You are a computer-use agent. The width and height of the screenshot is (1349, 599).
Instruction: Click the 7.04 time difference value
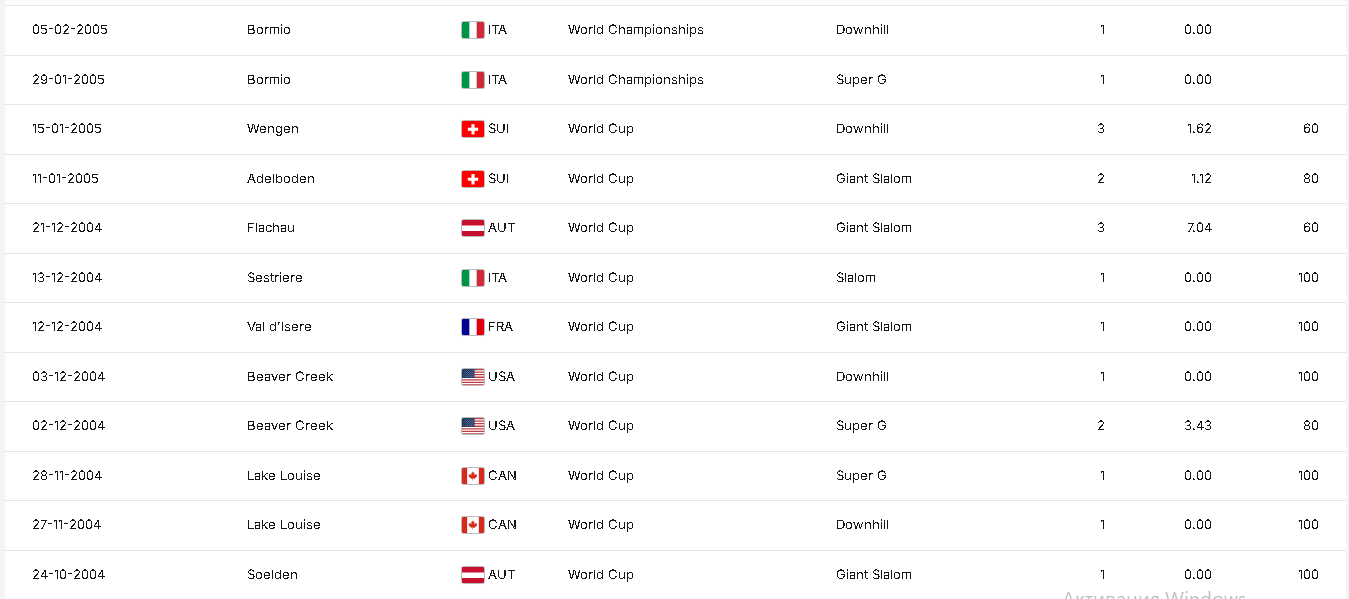pyautogui.click(x=1198, y=228)
